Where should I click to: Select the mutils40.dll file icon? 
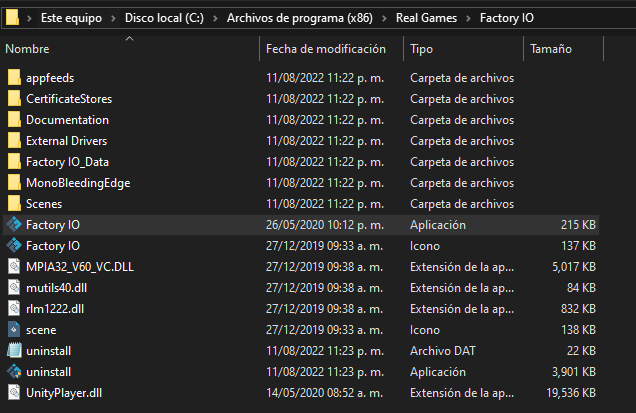(x=14, y=288)
